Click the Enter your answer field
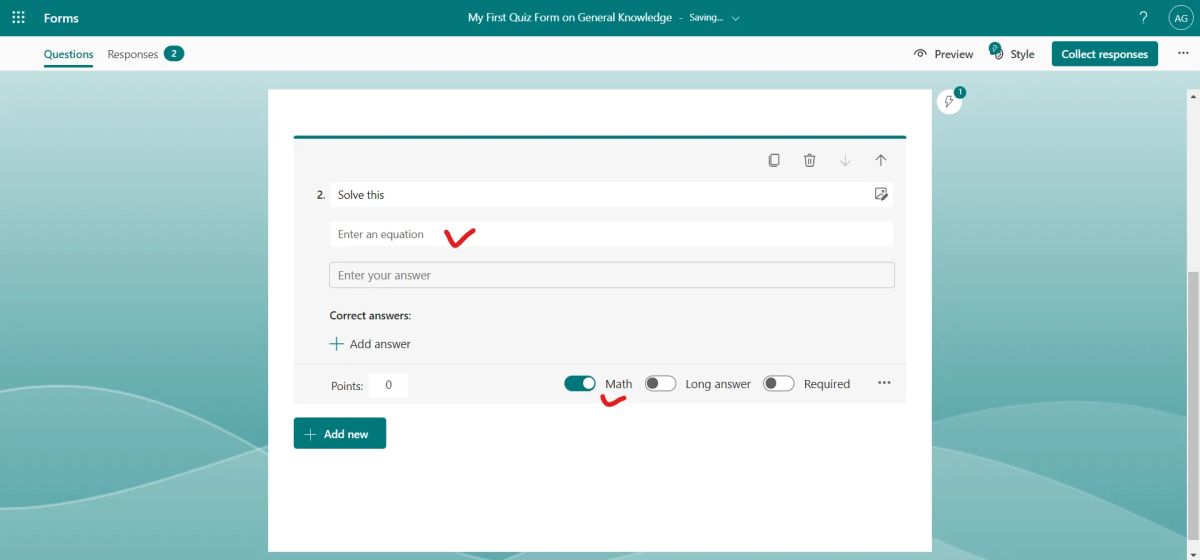 pos(612,275)
